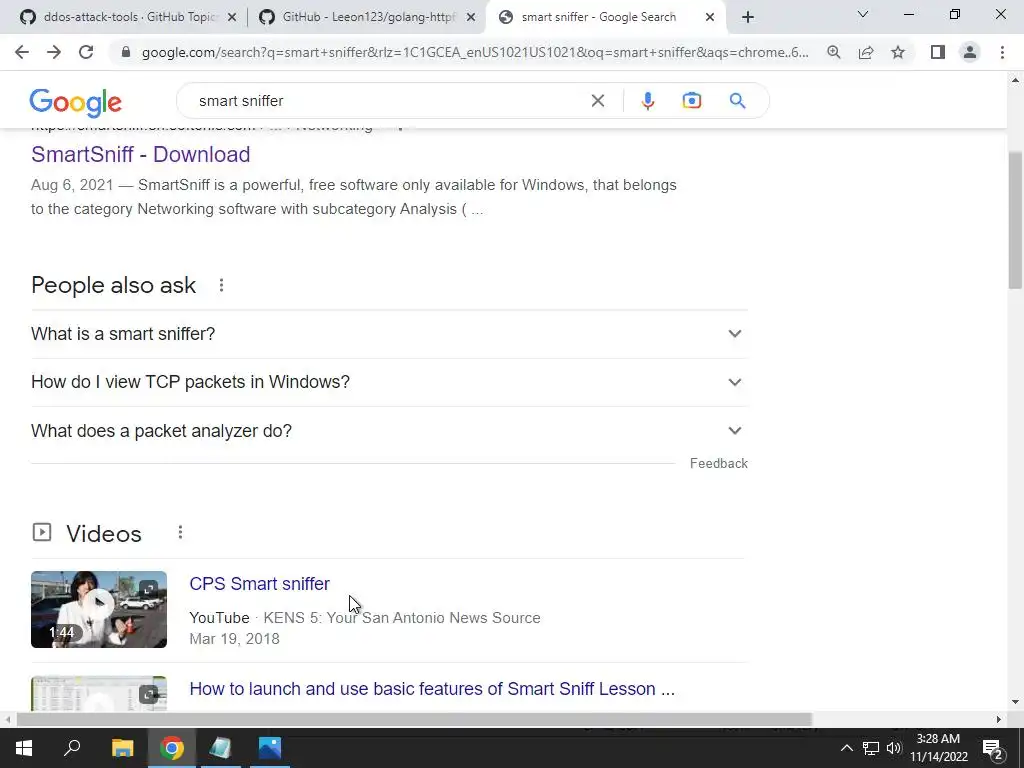Open the taskbar clock and date
This screenshot has height=768, width=1024.
coord(938,748)
